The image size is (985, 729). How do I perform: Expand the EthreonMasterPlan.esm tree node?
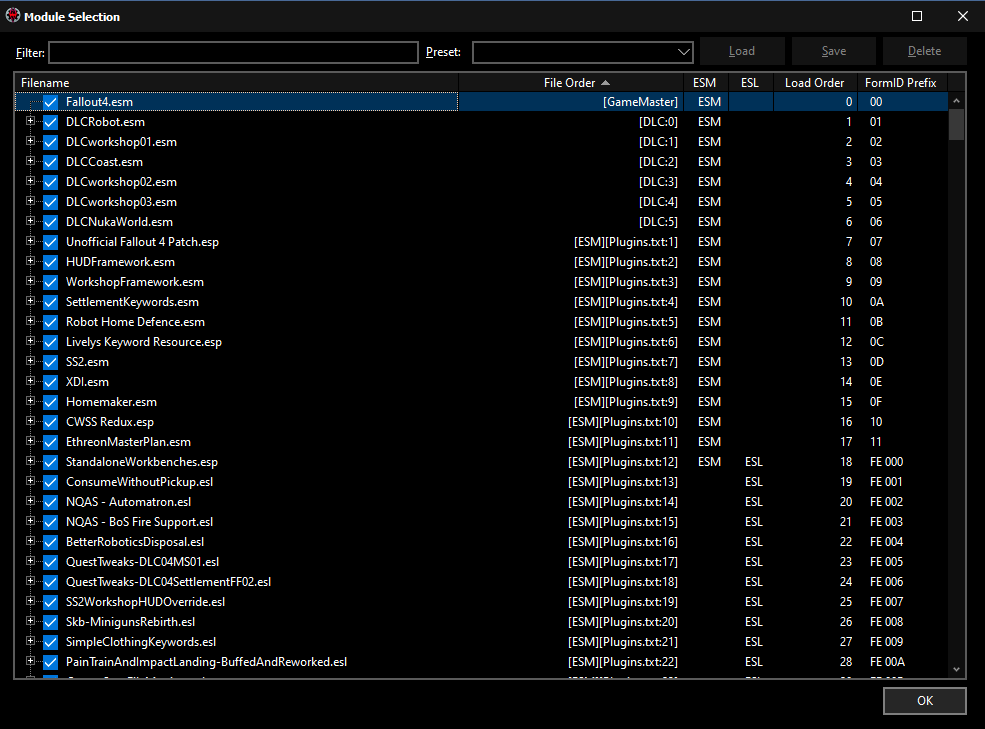point(30,441)
